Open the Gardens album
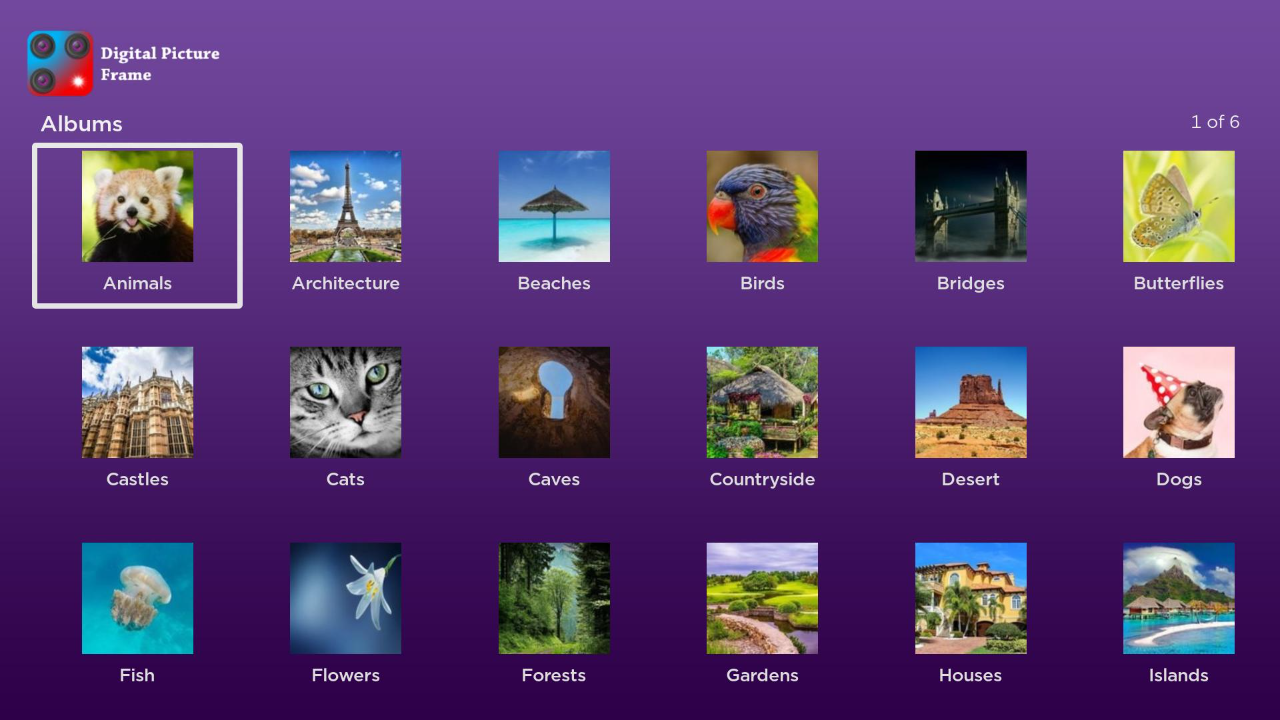Viewport: 1280px width, 720px height. pyautogui.click(x=762, y=598)
